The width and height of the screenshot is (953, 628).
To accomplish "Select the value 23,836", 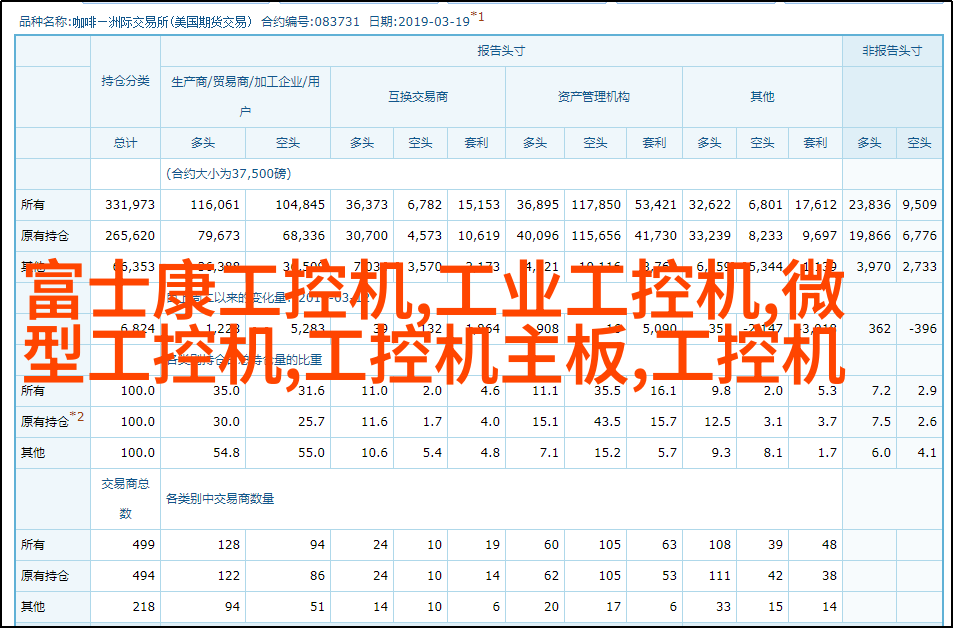I will 870,205.
